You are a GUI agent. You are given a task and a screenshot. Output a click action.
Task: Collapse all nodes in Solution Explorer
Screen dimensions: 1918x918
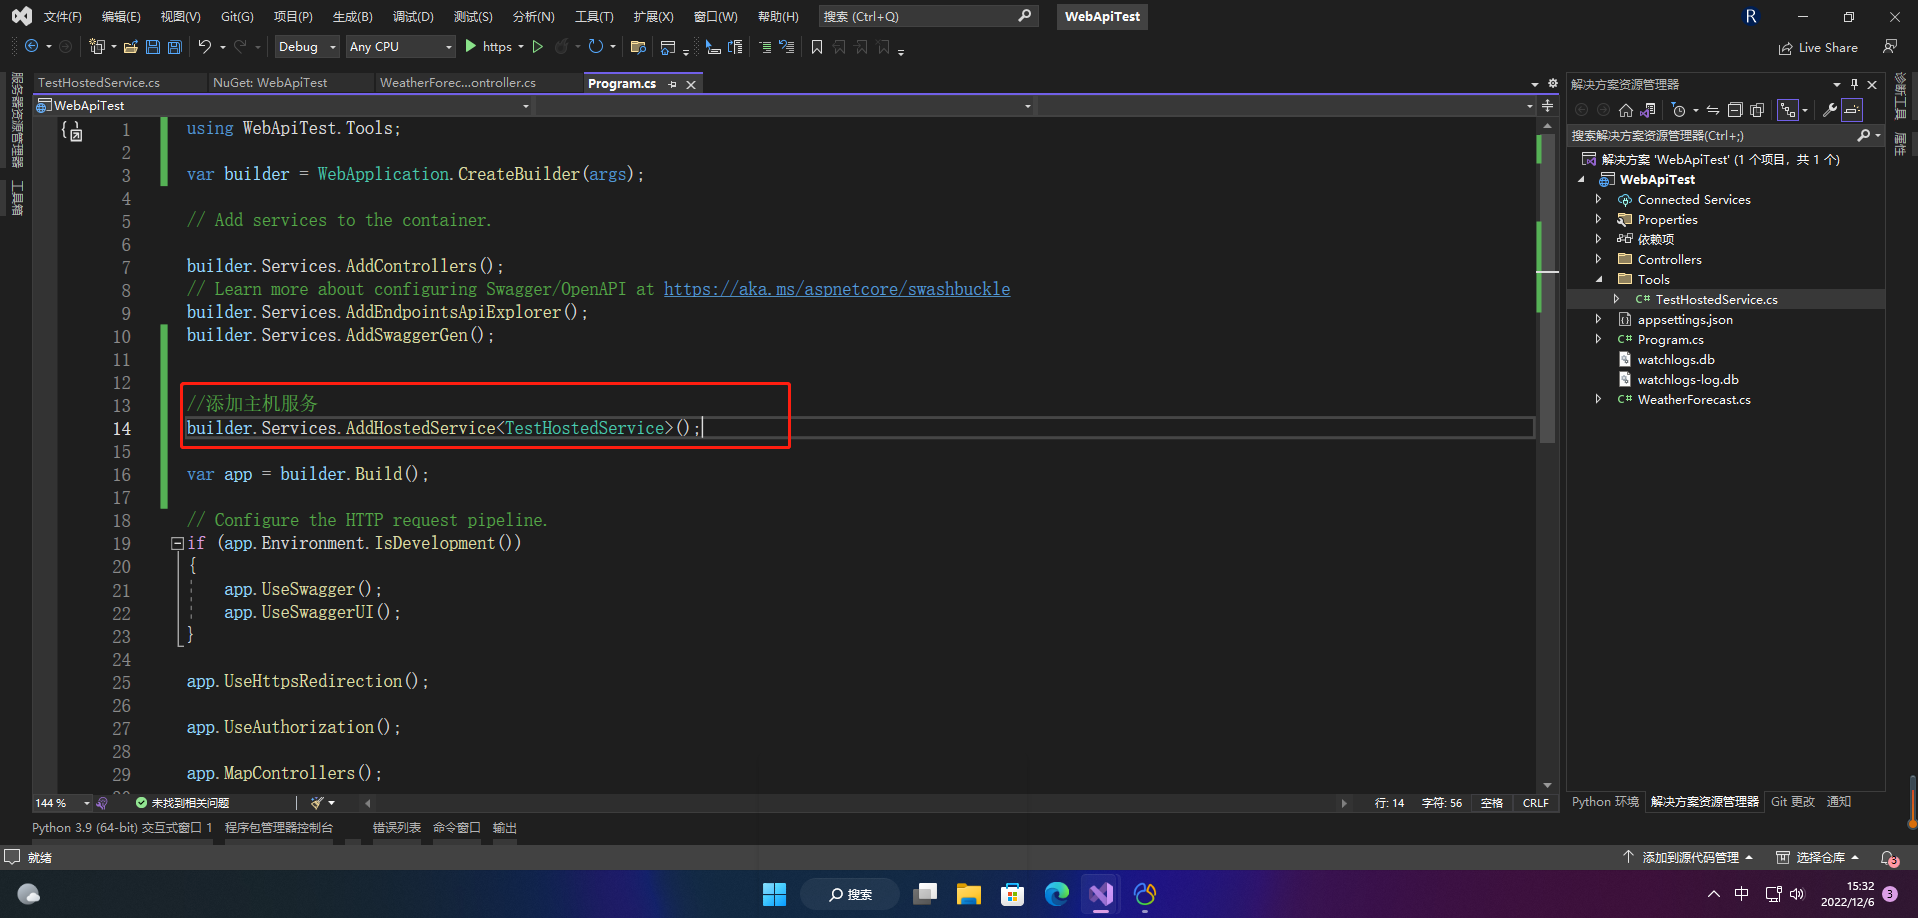click(1735, 110)
